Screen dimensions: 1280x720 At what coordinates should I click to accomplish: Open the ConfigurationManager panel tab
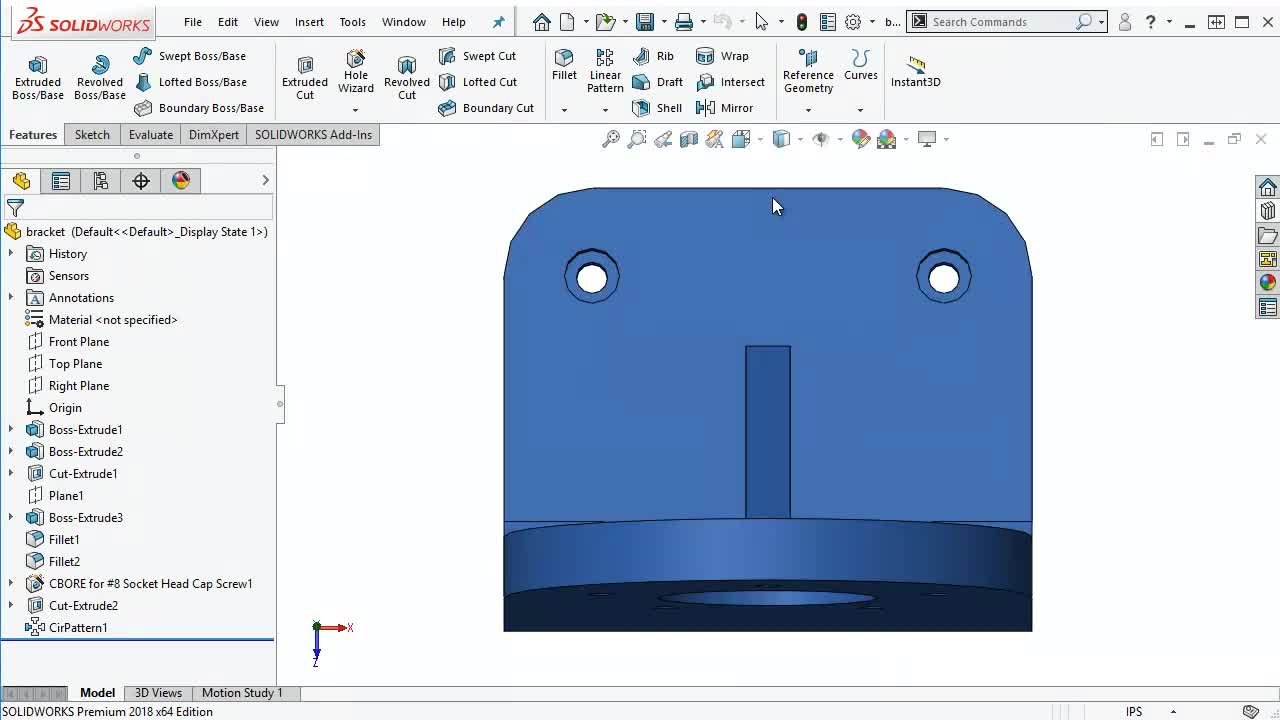[x=101, y=181]
